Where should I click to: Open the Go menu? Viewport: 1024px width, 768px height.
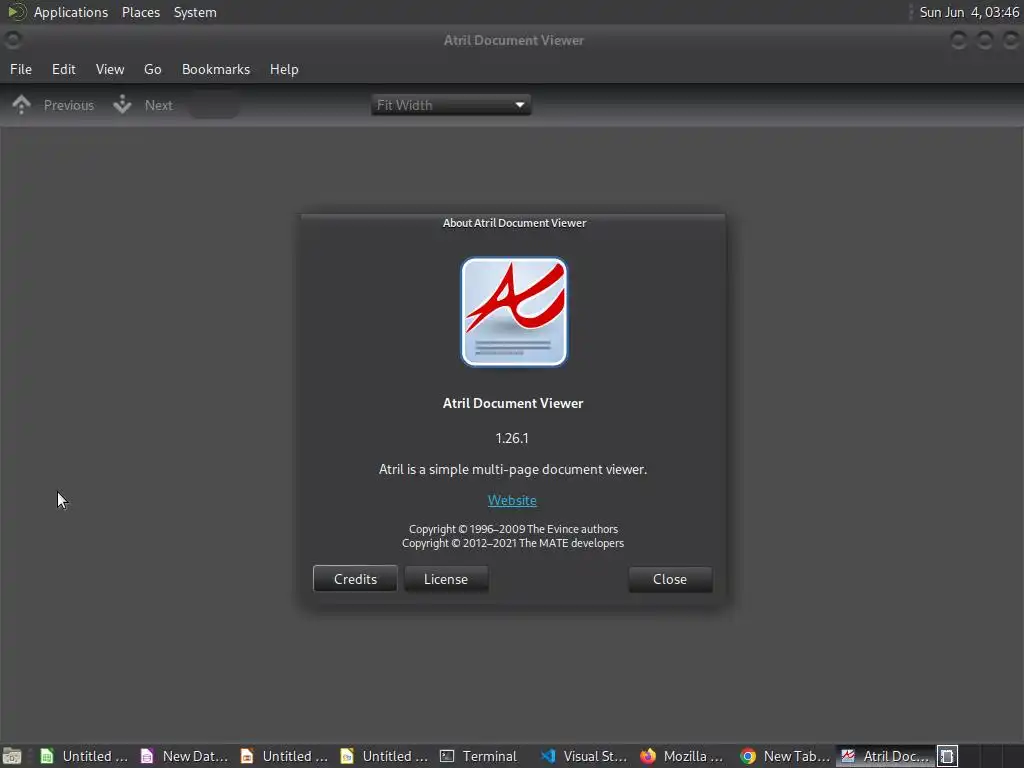point(153,69)
